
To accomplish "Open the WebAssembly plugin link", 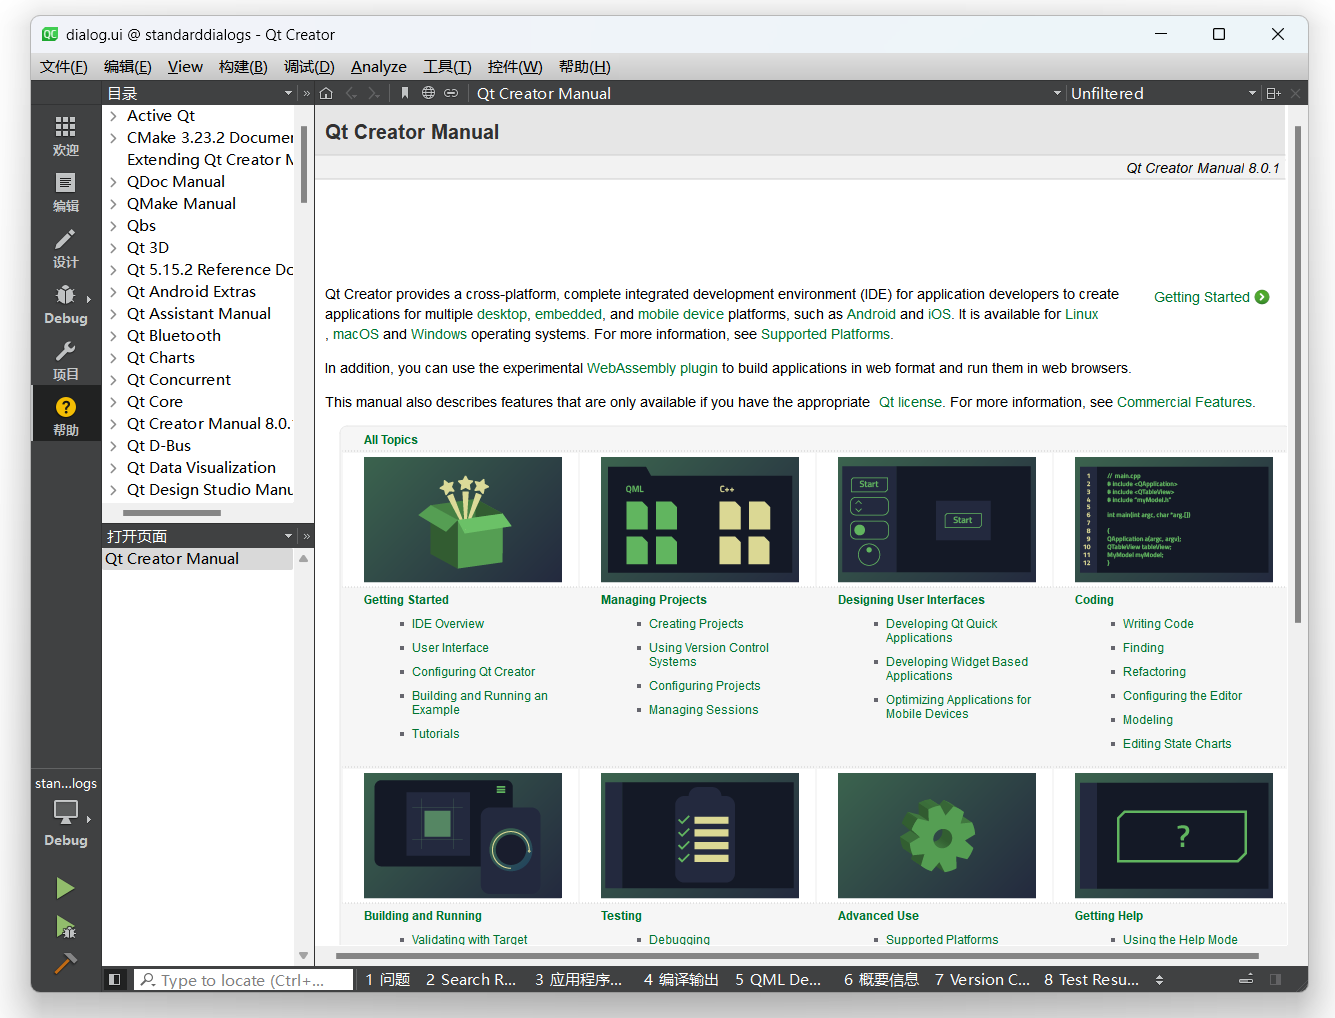I will [652, 368].
